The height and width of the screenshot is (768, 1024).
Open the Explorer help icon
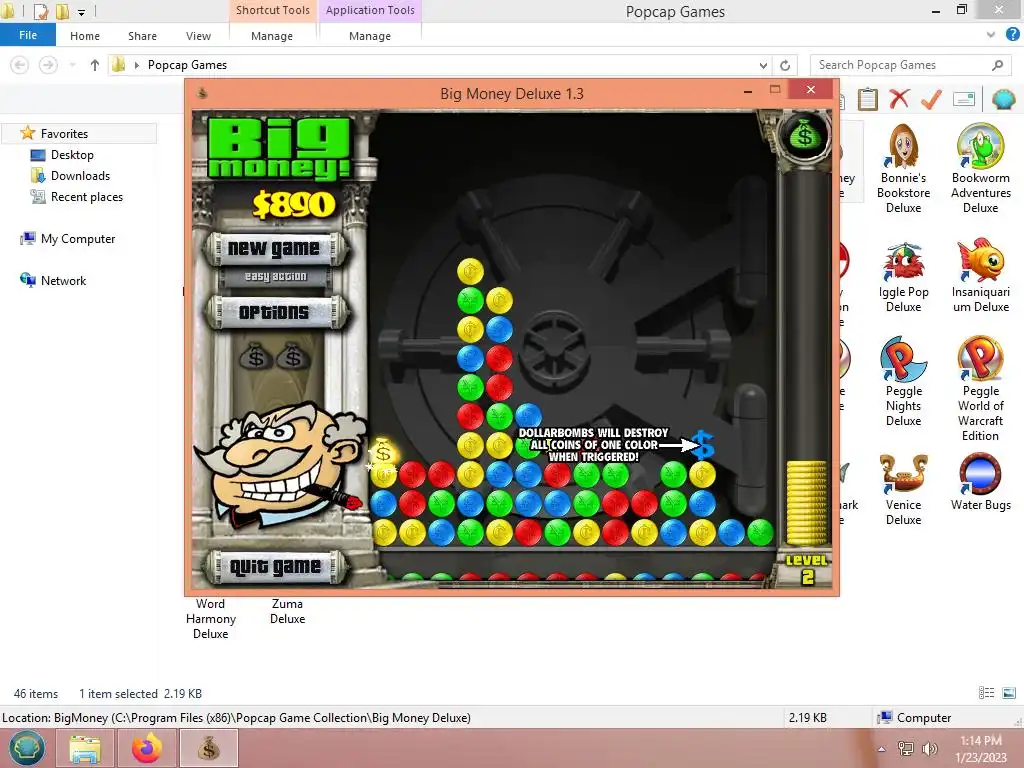[x=1012, y=35]
